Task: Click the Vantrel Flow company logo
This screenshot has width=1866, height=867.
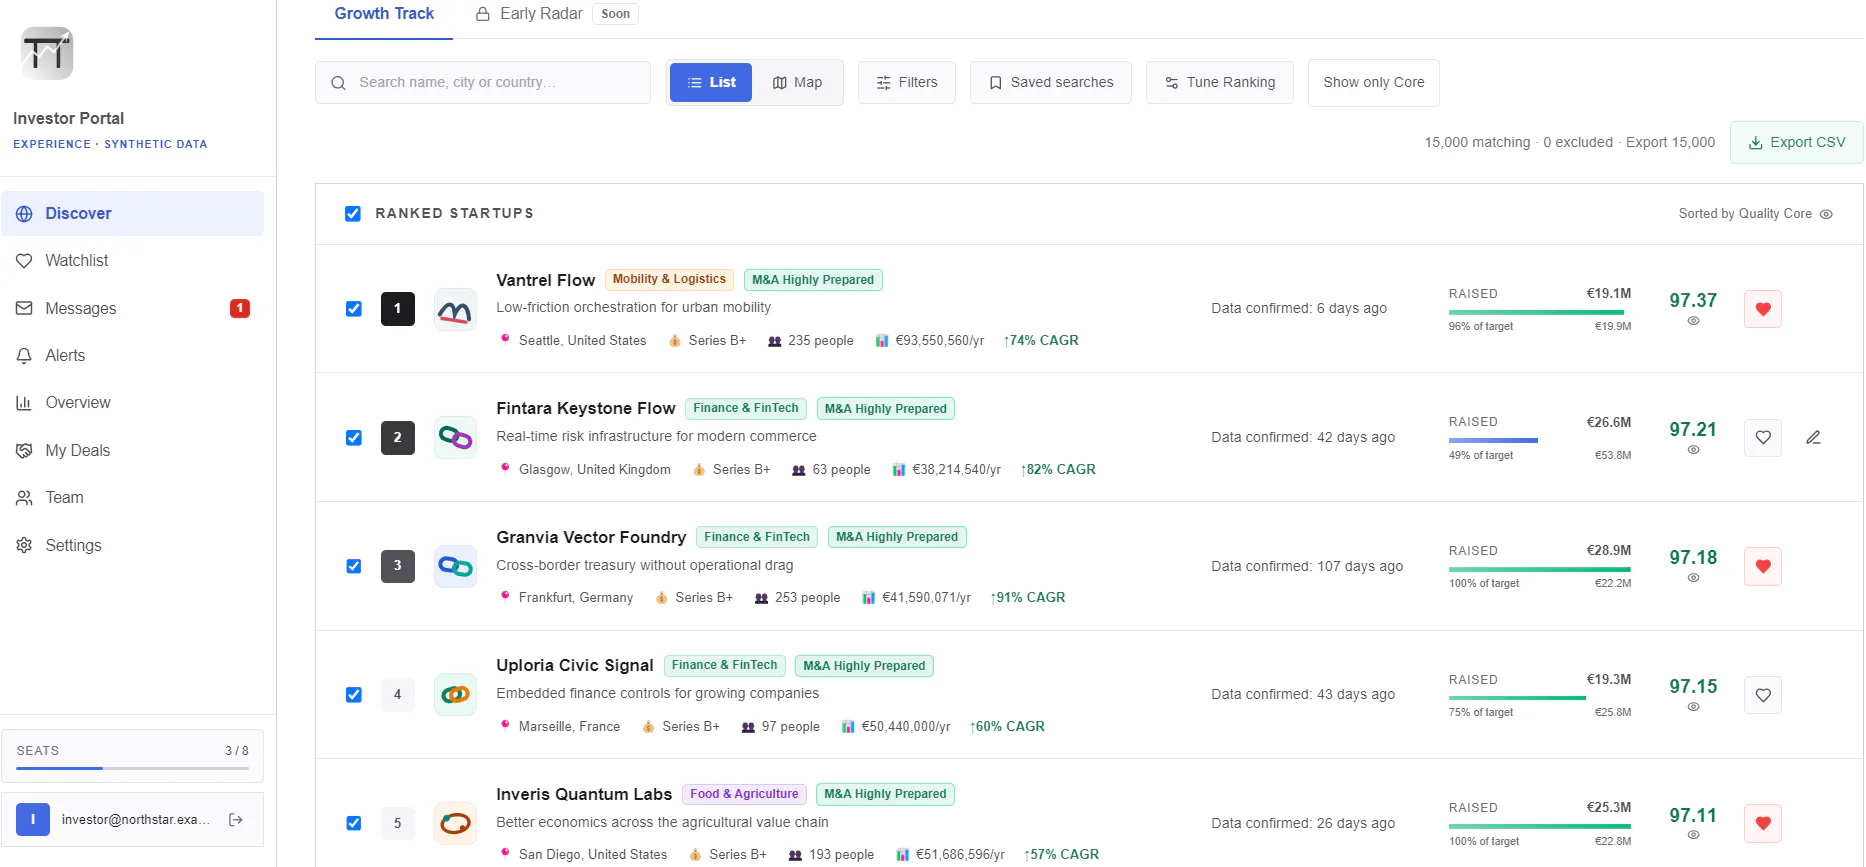Action: pyautogui.click(x=455, y=309)
